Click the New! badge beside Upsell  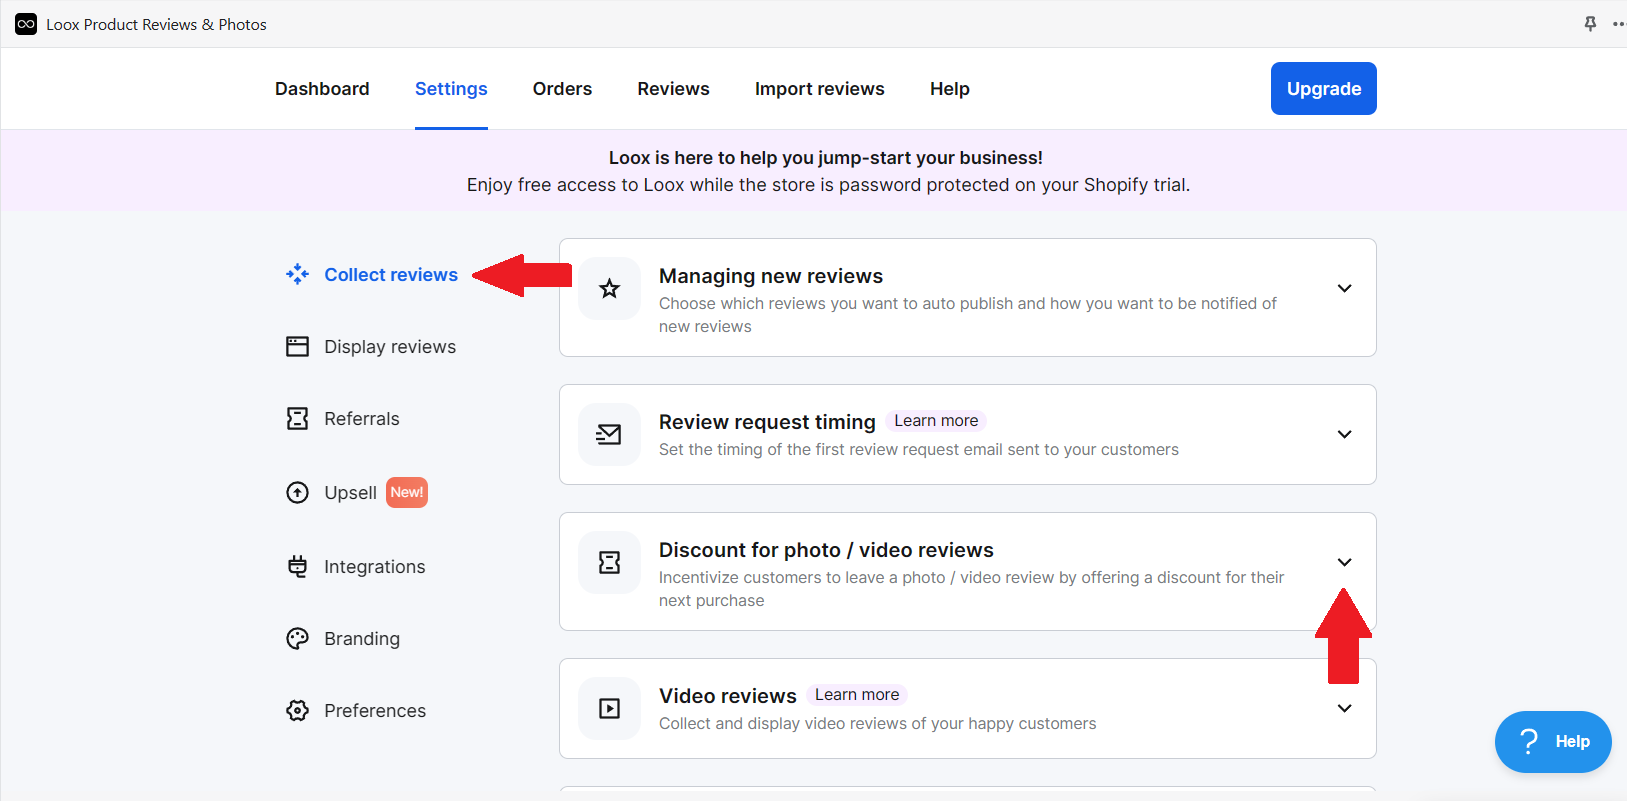click(407, 492)
